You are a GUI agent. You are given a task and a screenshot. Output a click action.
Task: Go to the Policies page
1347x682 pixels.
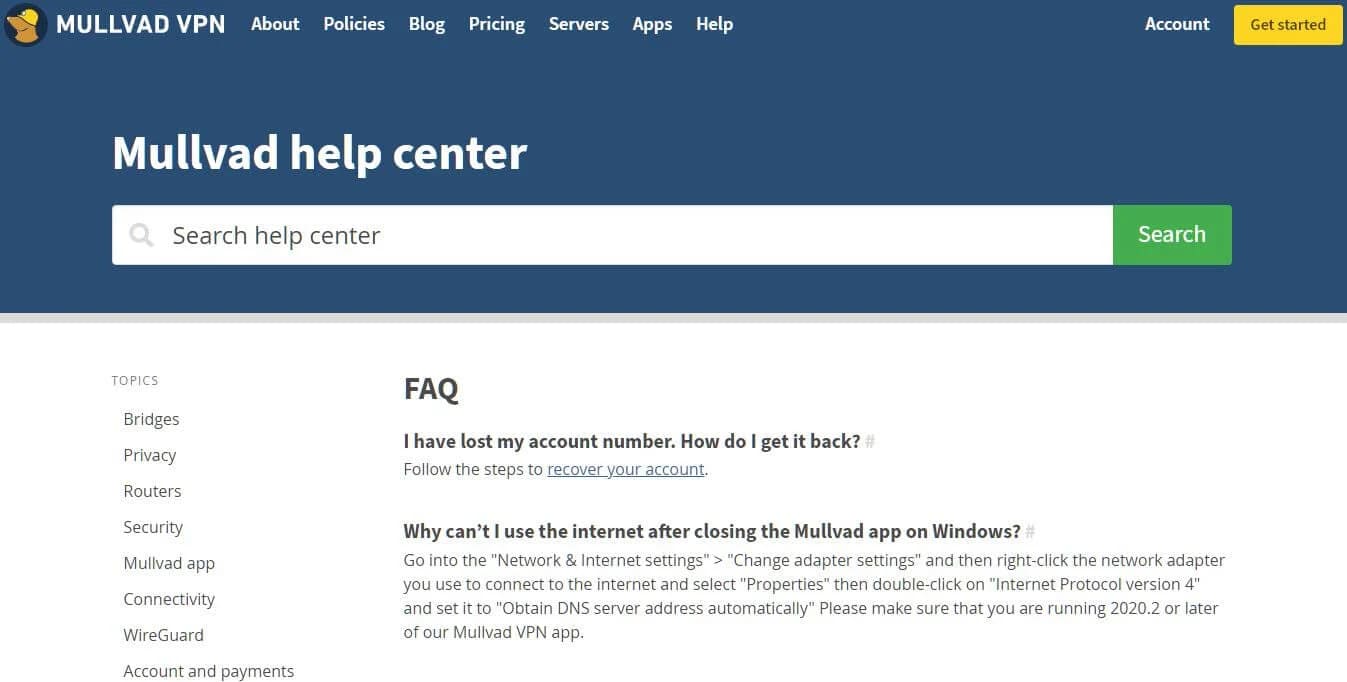[354, 24]
